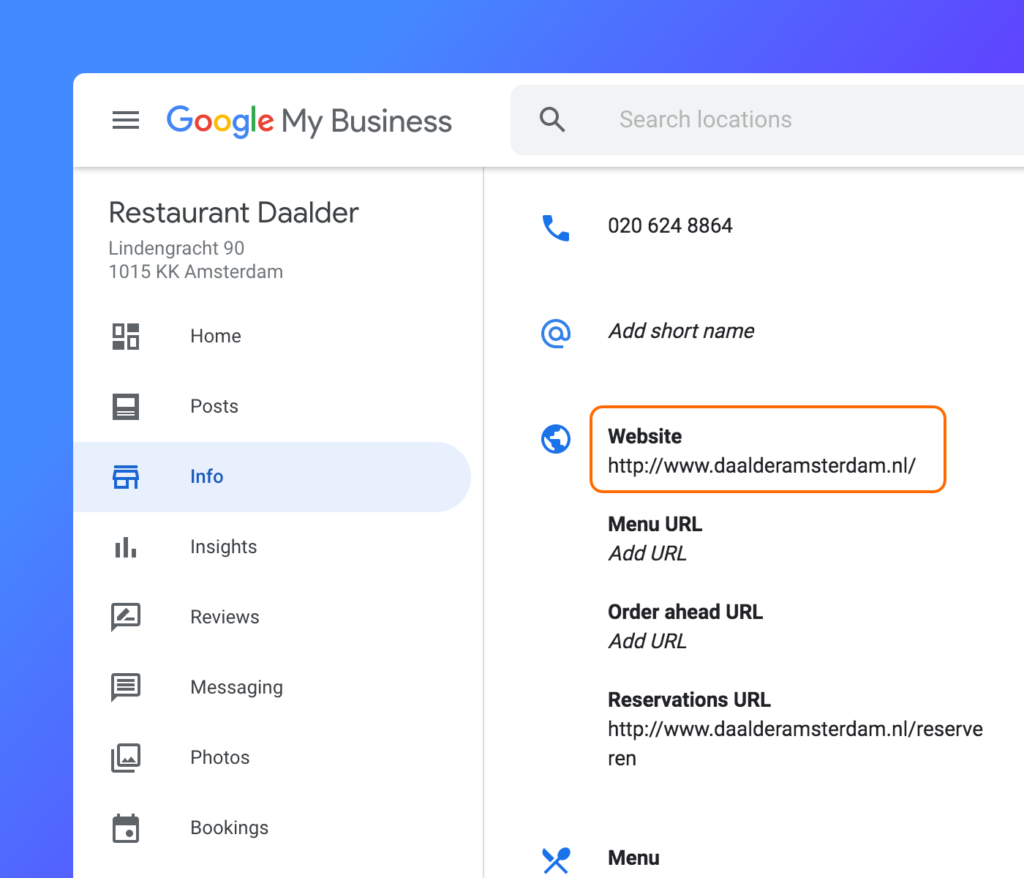Select the Info menu item
Viewport: 1024px width, 878px height.
[207, 477]
